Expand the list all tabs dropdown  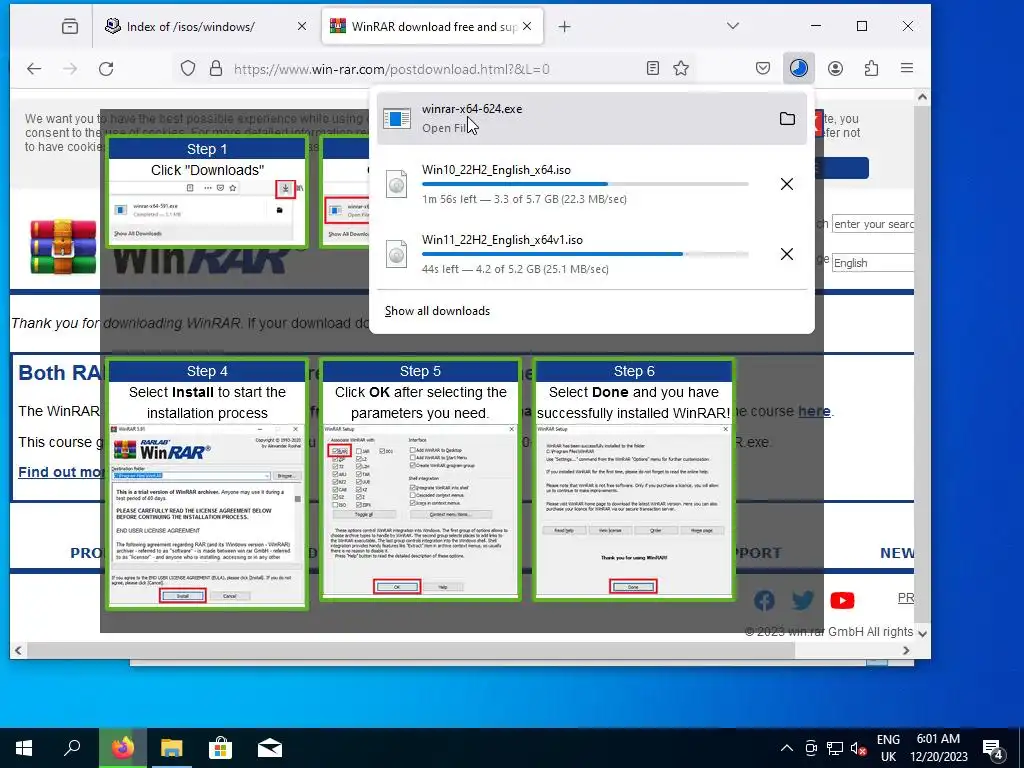click(x=733, y=26)
